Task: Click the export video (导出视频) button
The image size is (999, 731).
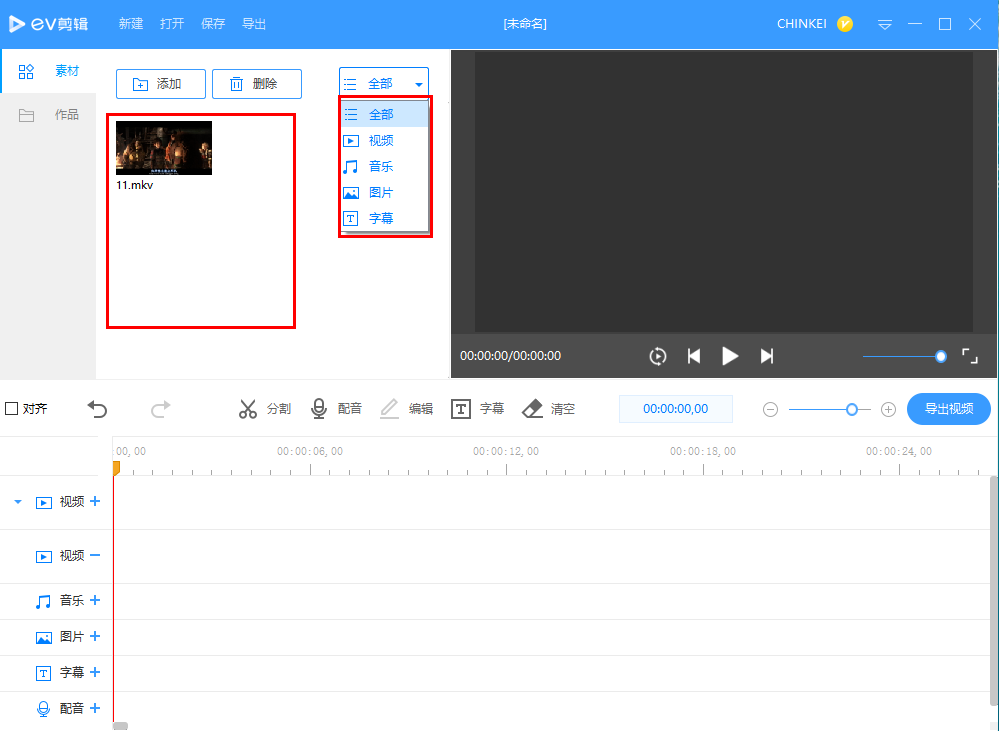Action: pyautogui.click(x=948, y=409)
